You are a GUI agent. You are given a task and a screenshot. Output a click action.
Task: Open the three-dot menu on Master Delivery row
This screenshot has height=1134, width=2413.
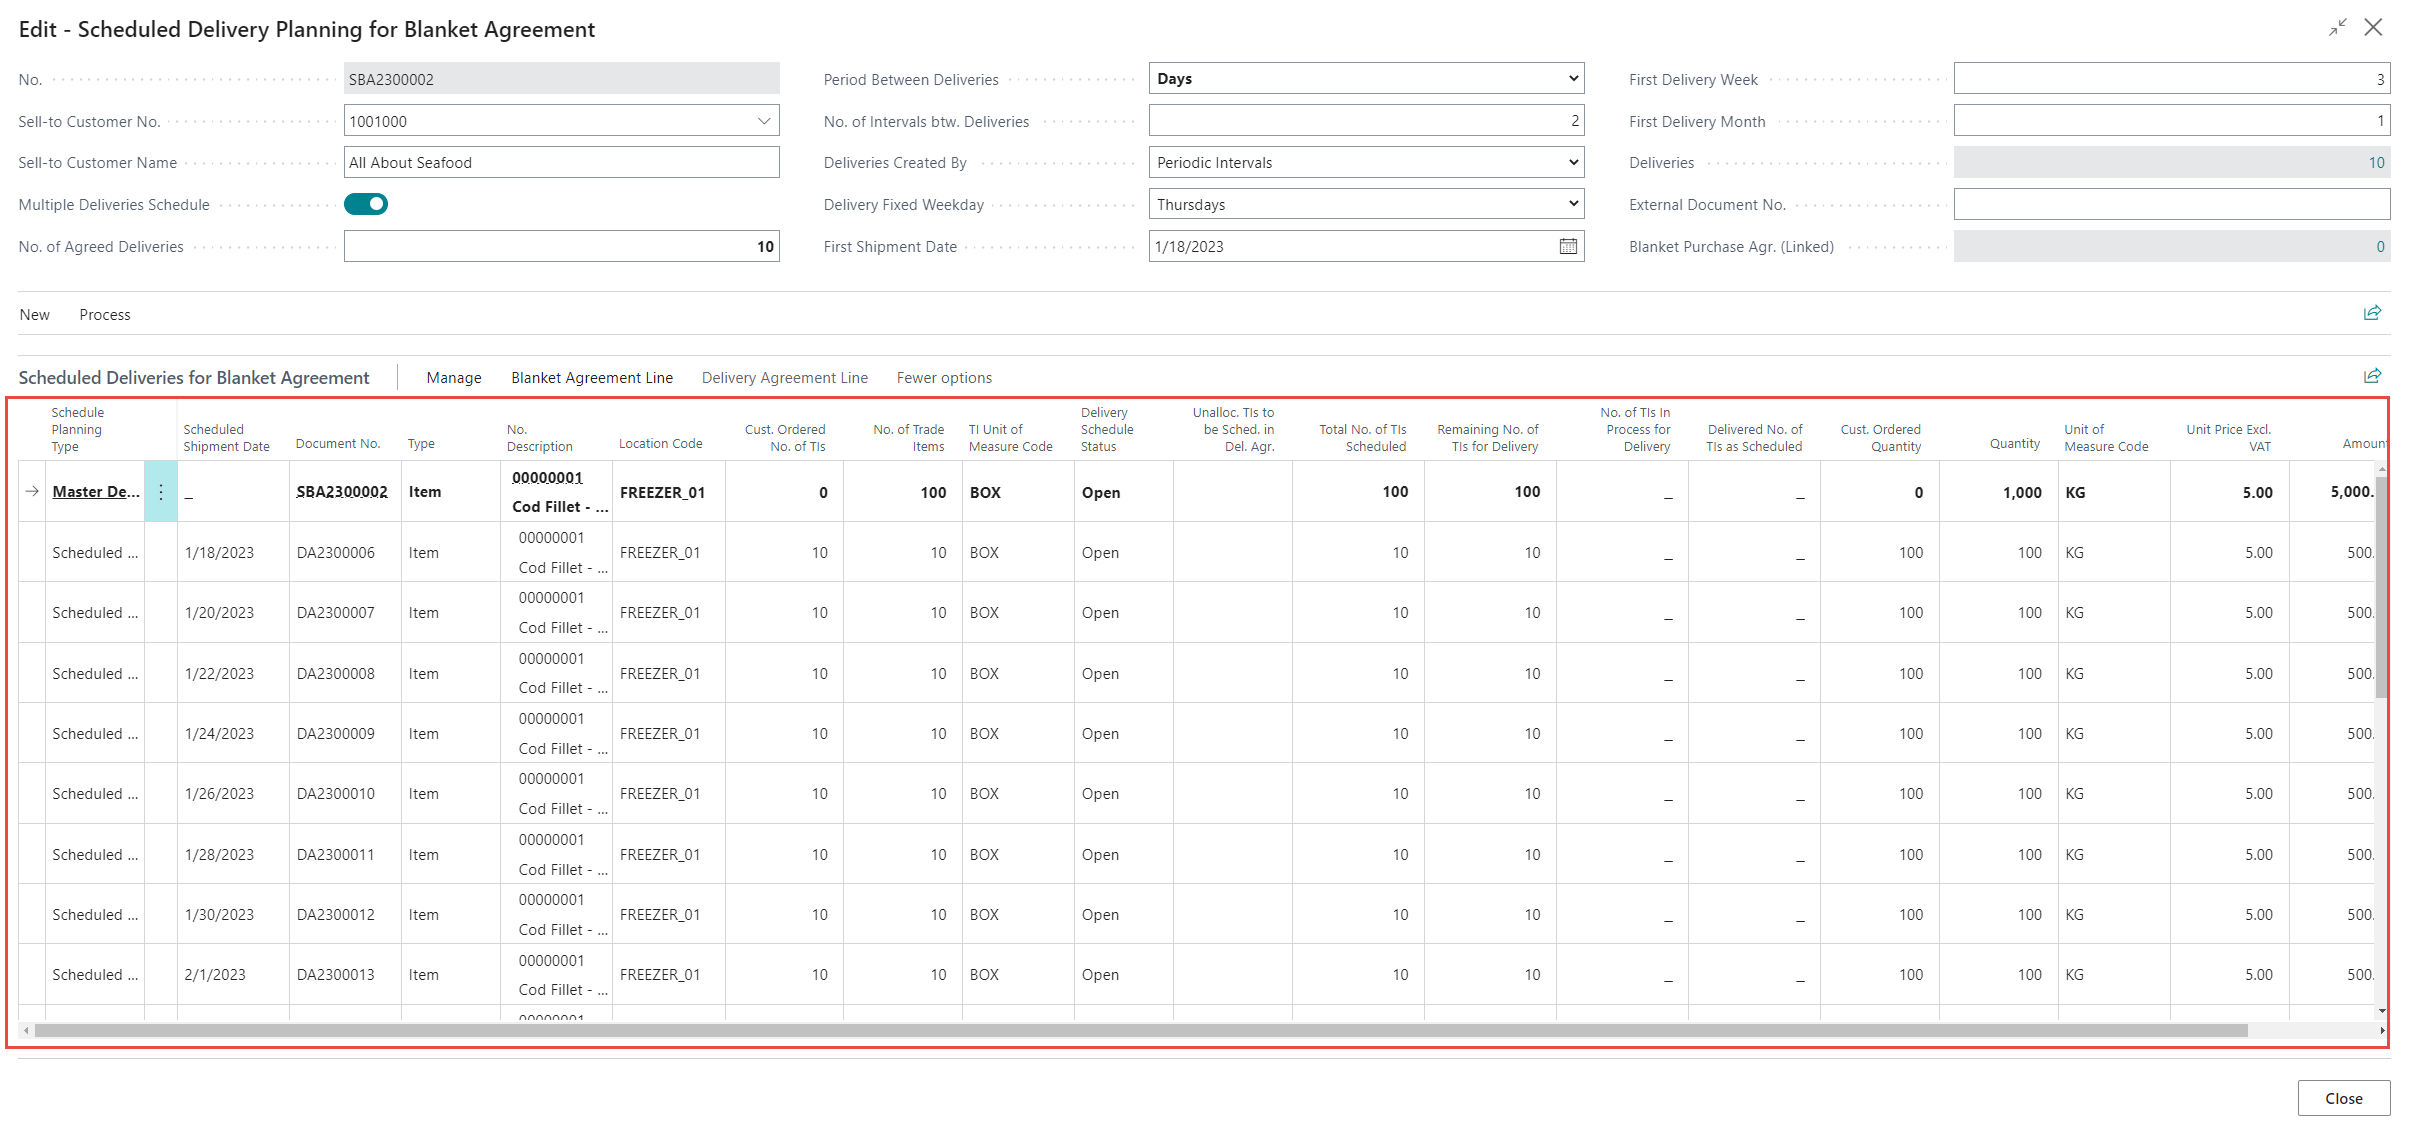tap(161, 492)
